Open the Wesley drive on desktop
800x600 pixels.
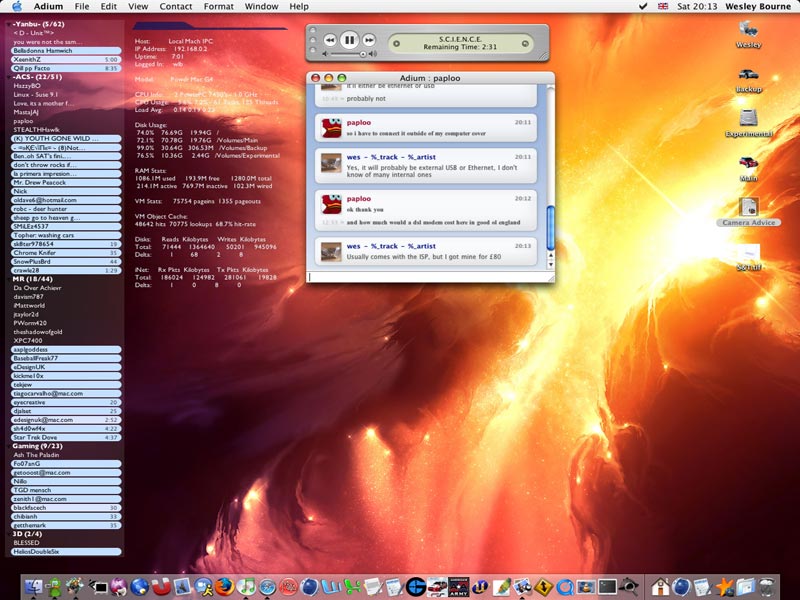tap(748, 31)
